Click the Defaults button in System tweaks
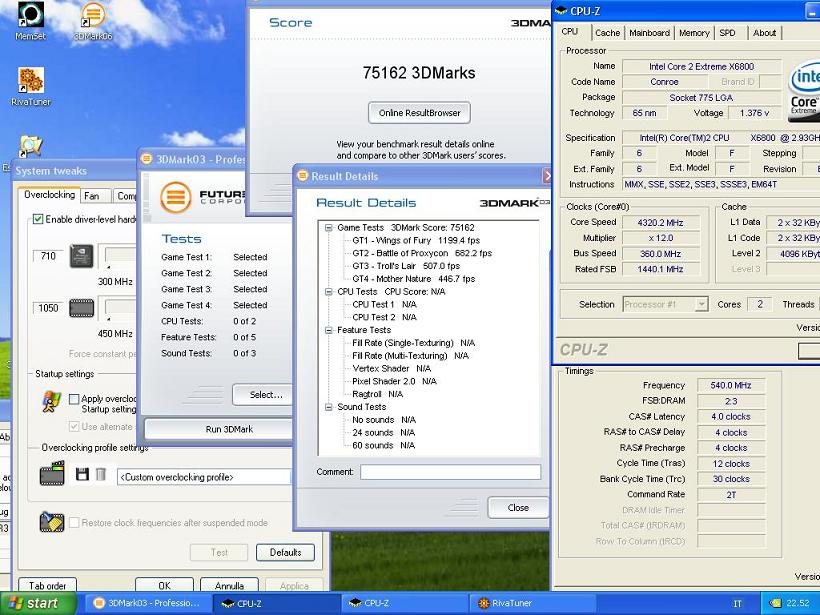This screenshot has width=820, height=615. tap(286, 553)
